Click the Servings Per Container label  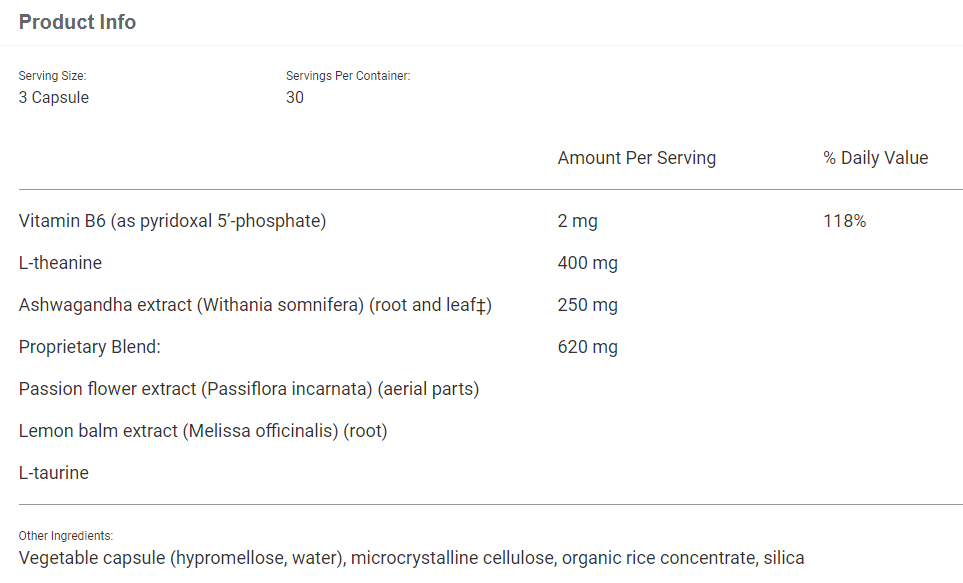click(x=348, y=76)
